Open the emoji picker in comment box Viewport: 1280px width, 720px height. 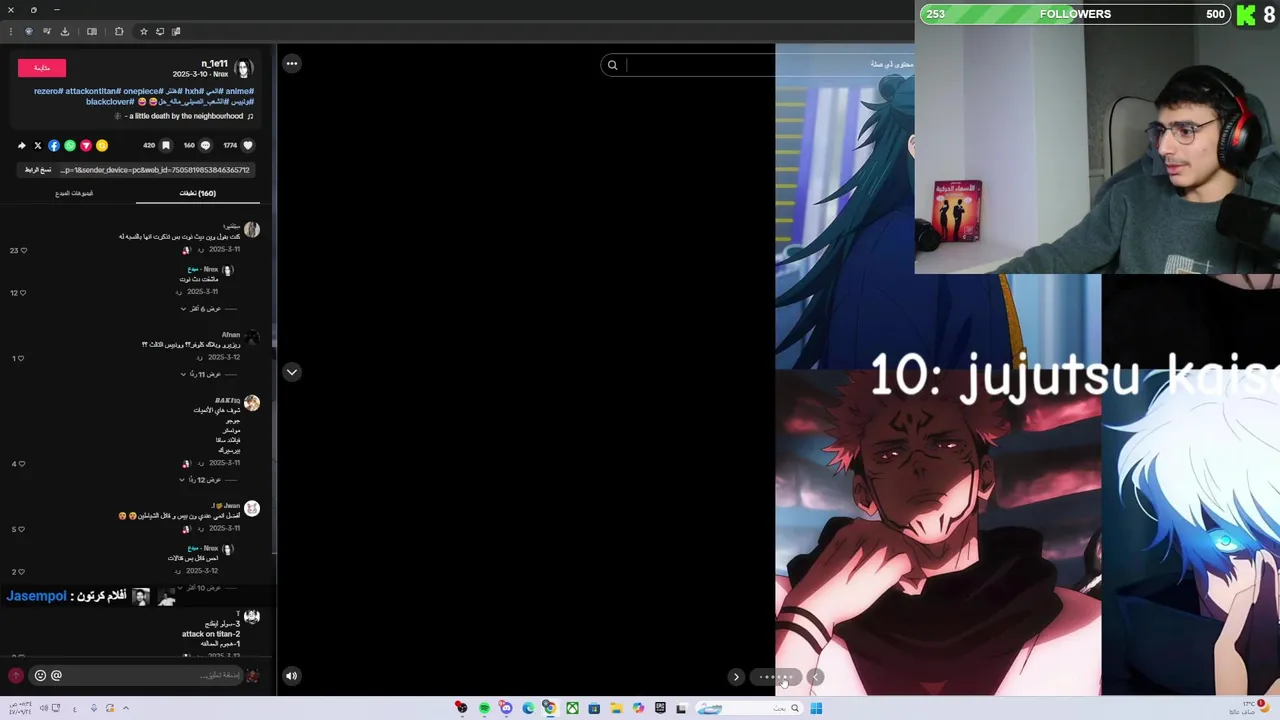pos(40,676)
